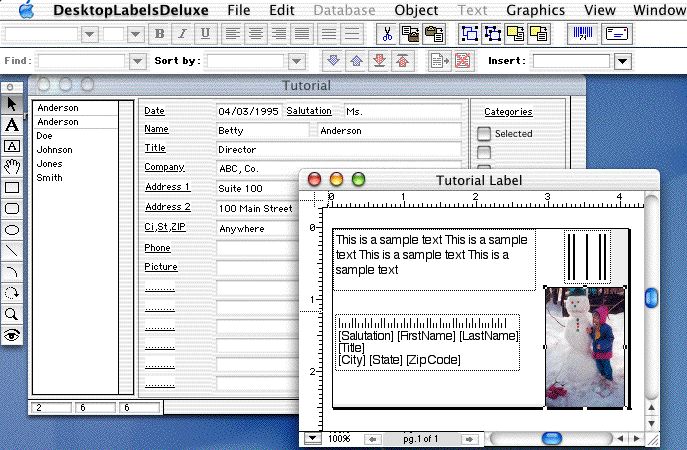The width and height of the screenshot is (687, 450).
Task: Click the new record page icon
Action: [439, 60]
